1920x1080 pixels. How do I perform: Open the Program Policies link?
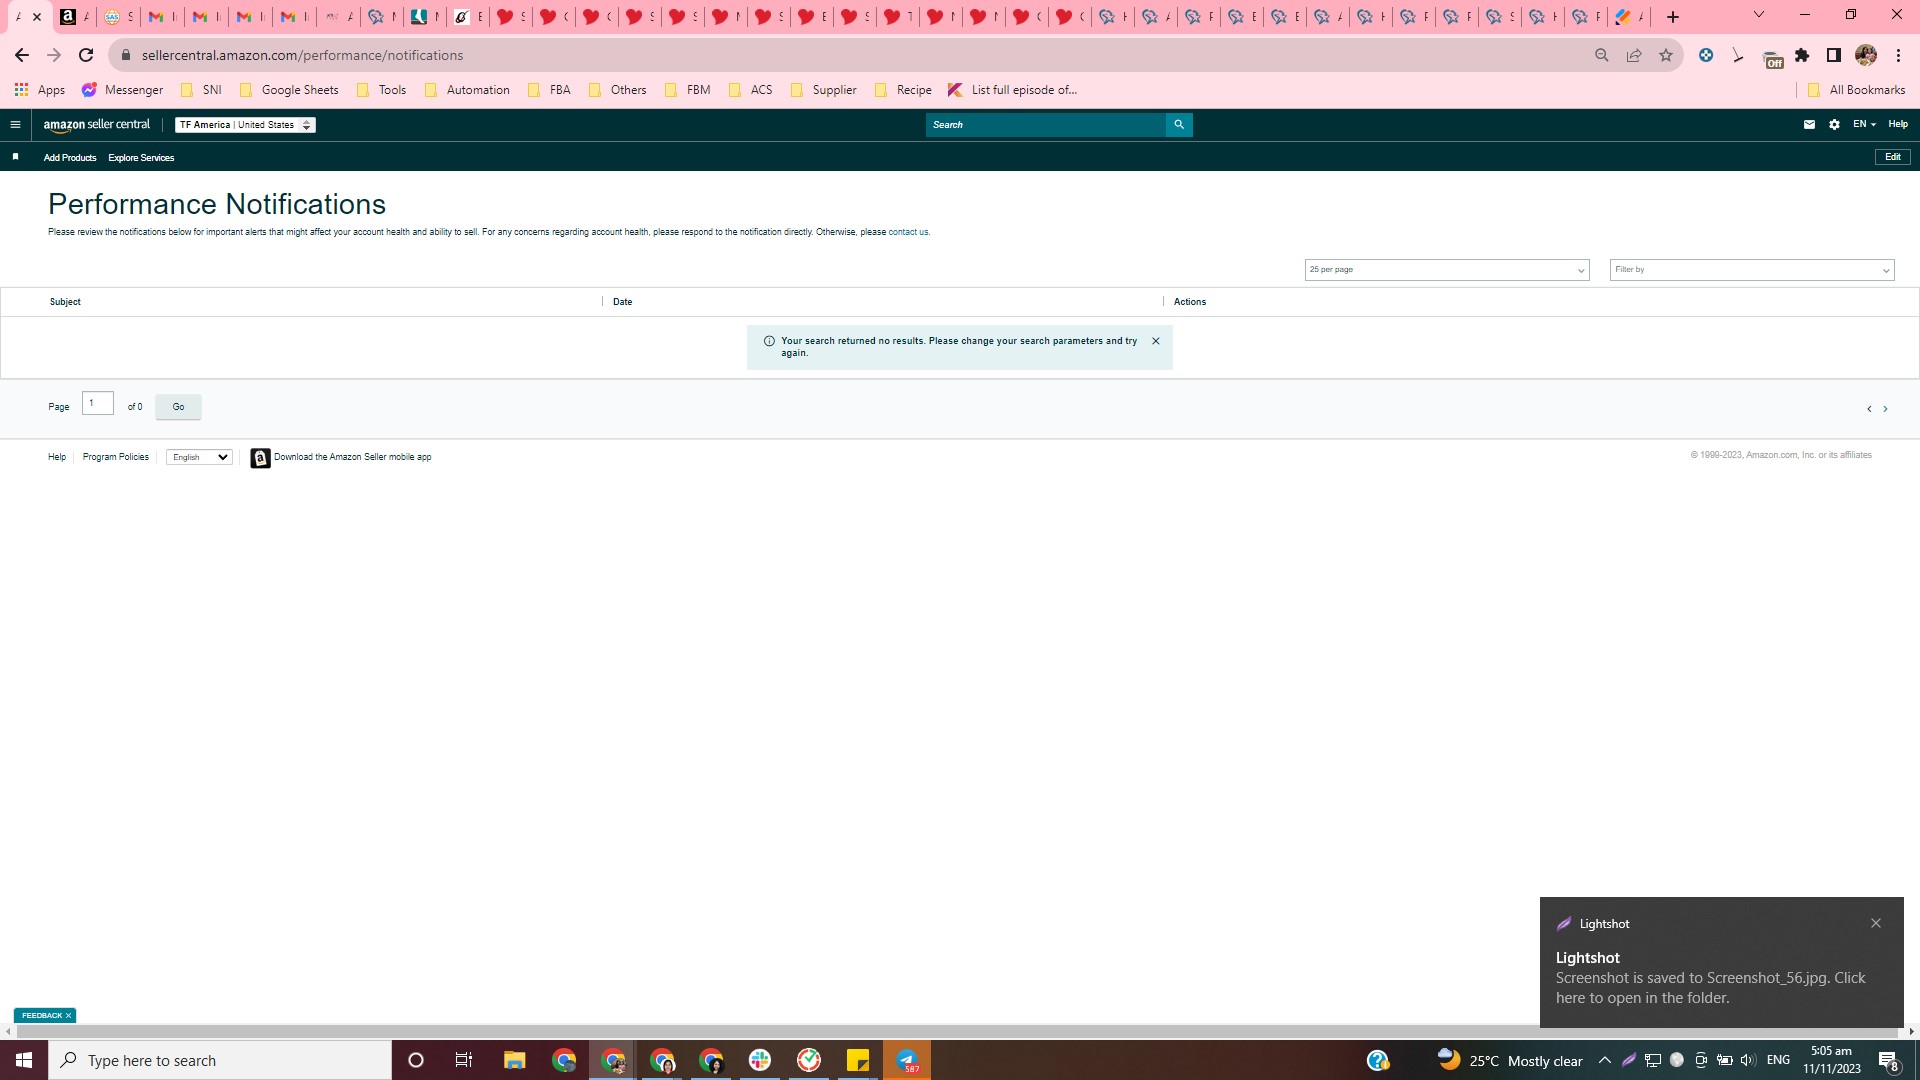[116, 458]
